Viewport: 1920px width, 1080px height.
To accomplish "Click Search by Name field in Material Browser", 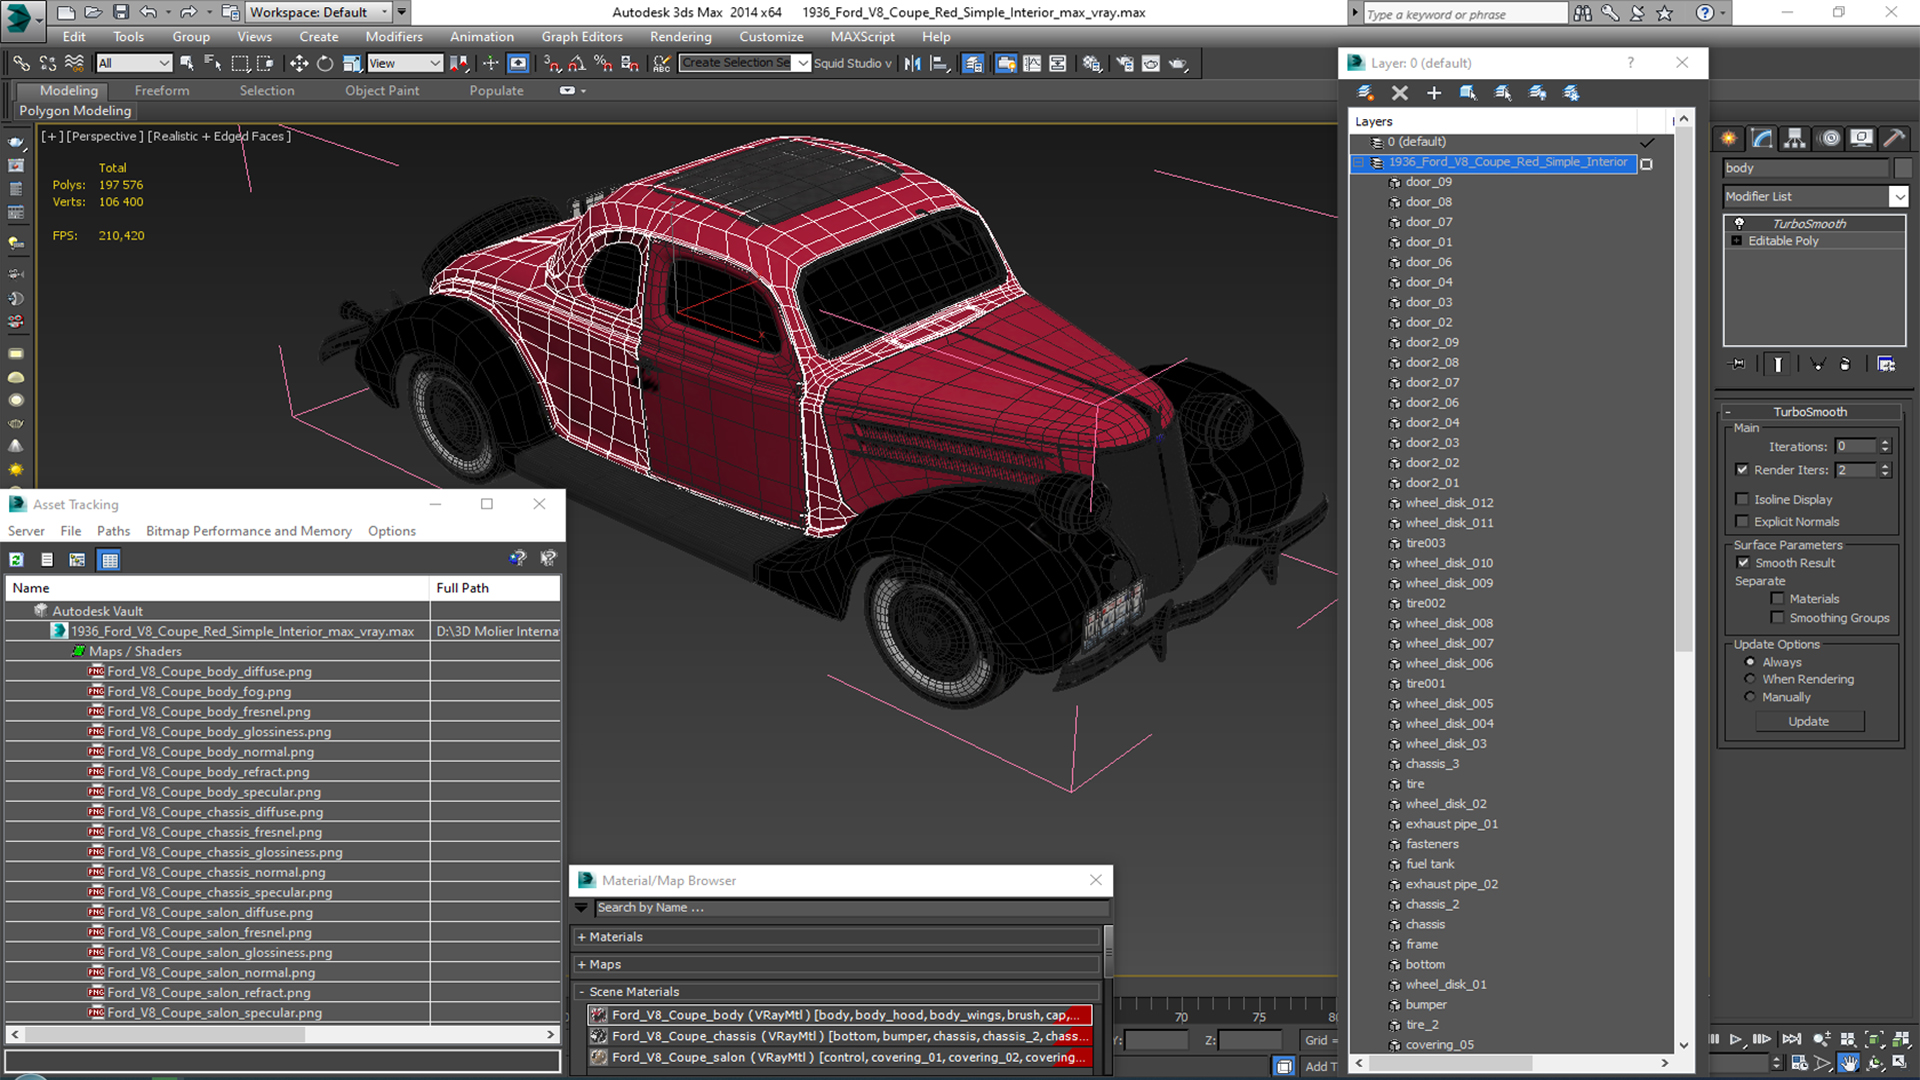I will click(x=852, y=908).
